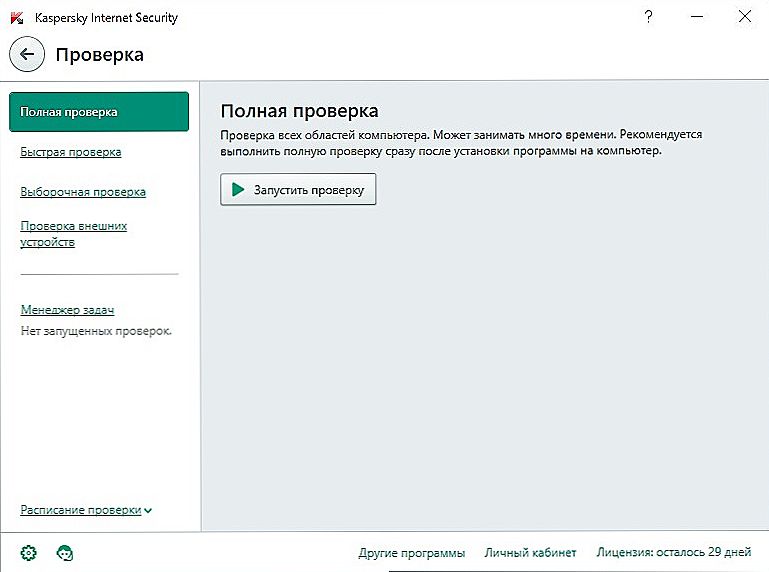Open the Менеджер задач link
The height and width of the screenshot is (572, 769).
click(67, 310)
